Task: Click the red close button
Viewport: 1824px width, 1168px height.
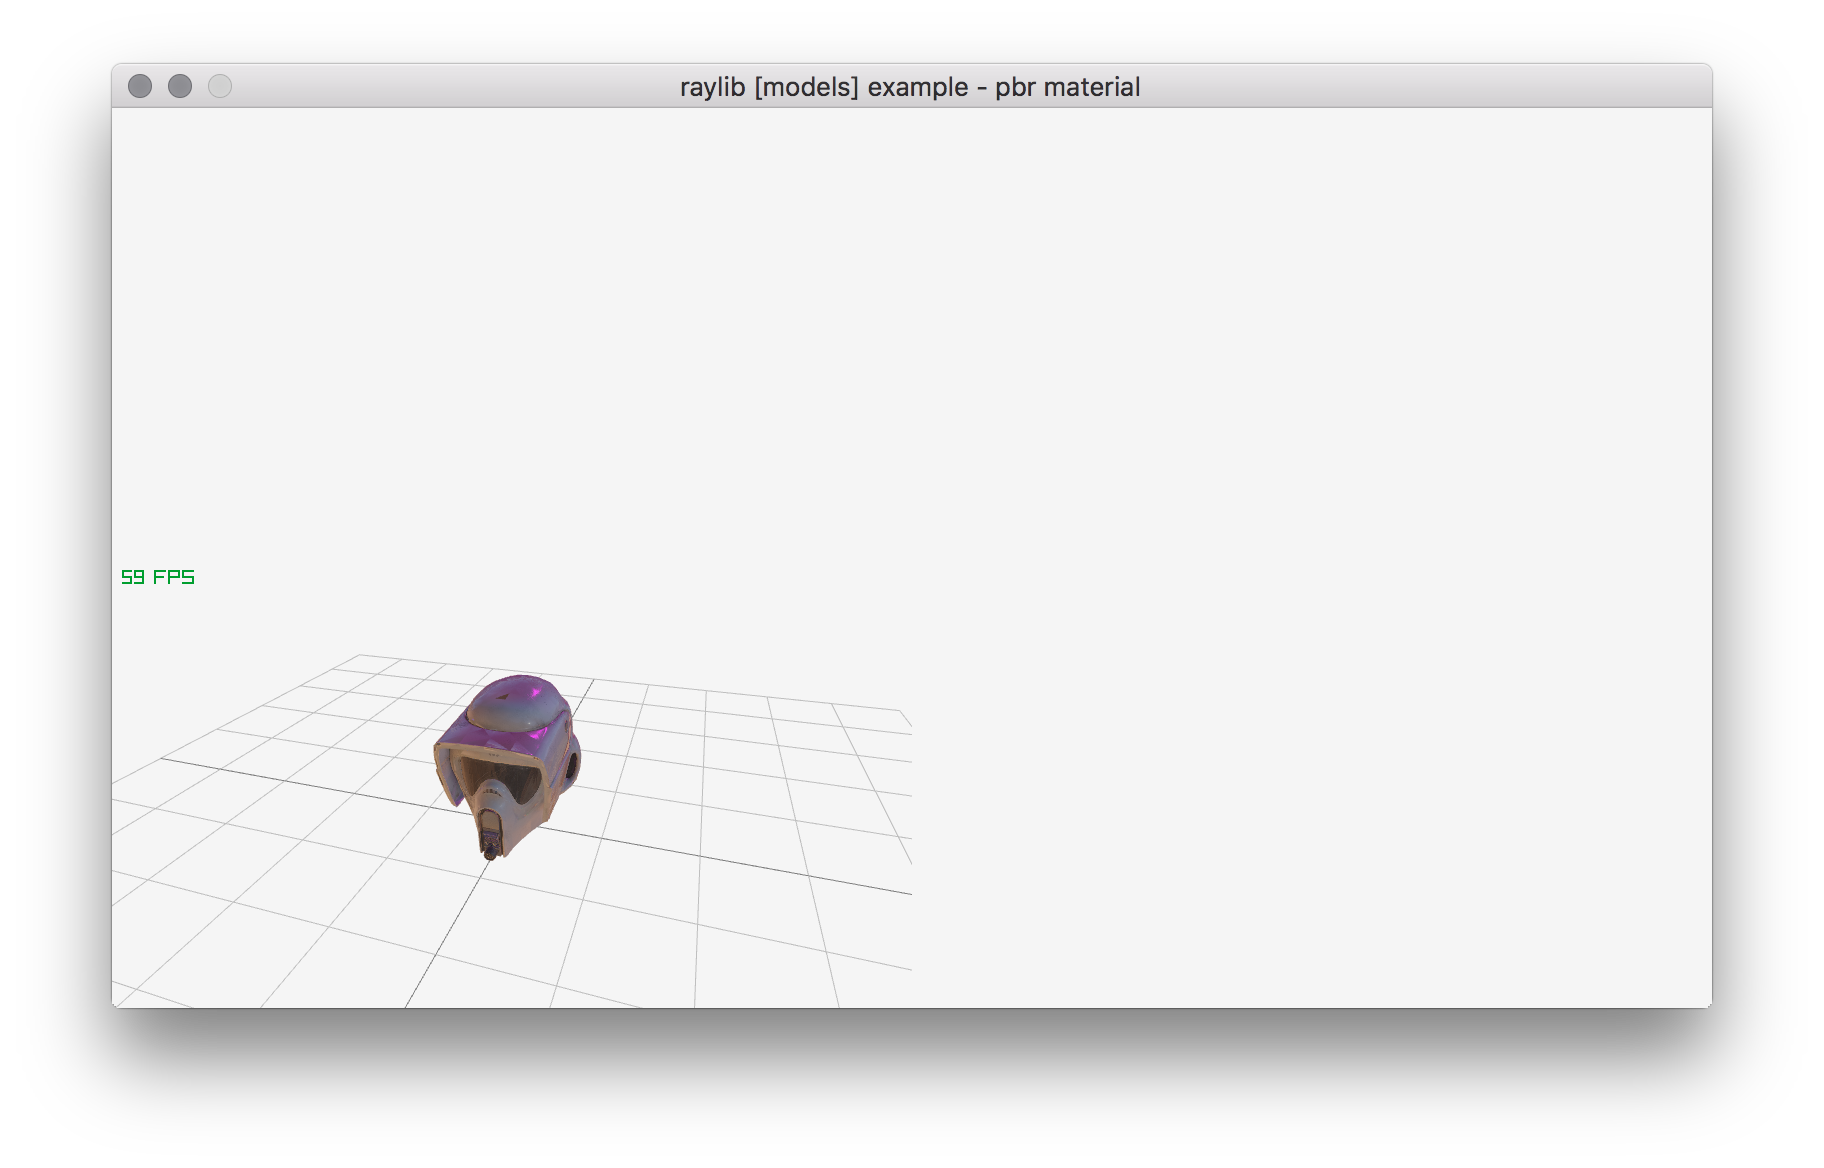Action: 141,87
